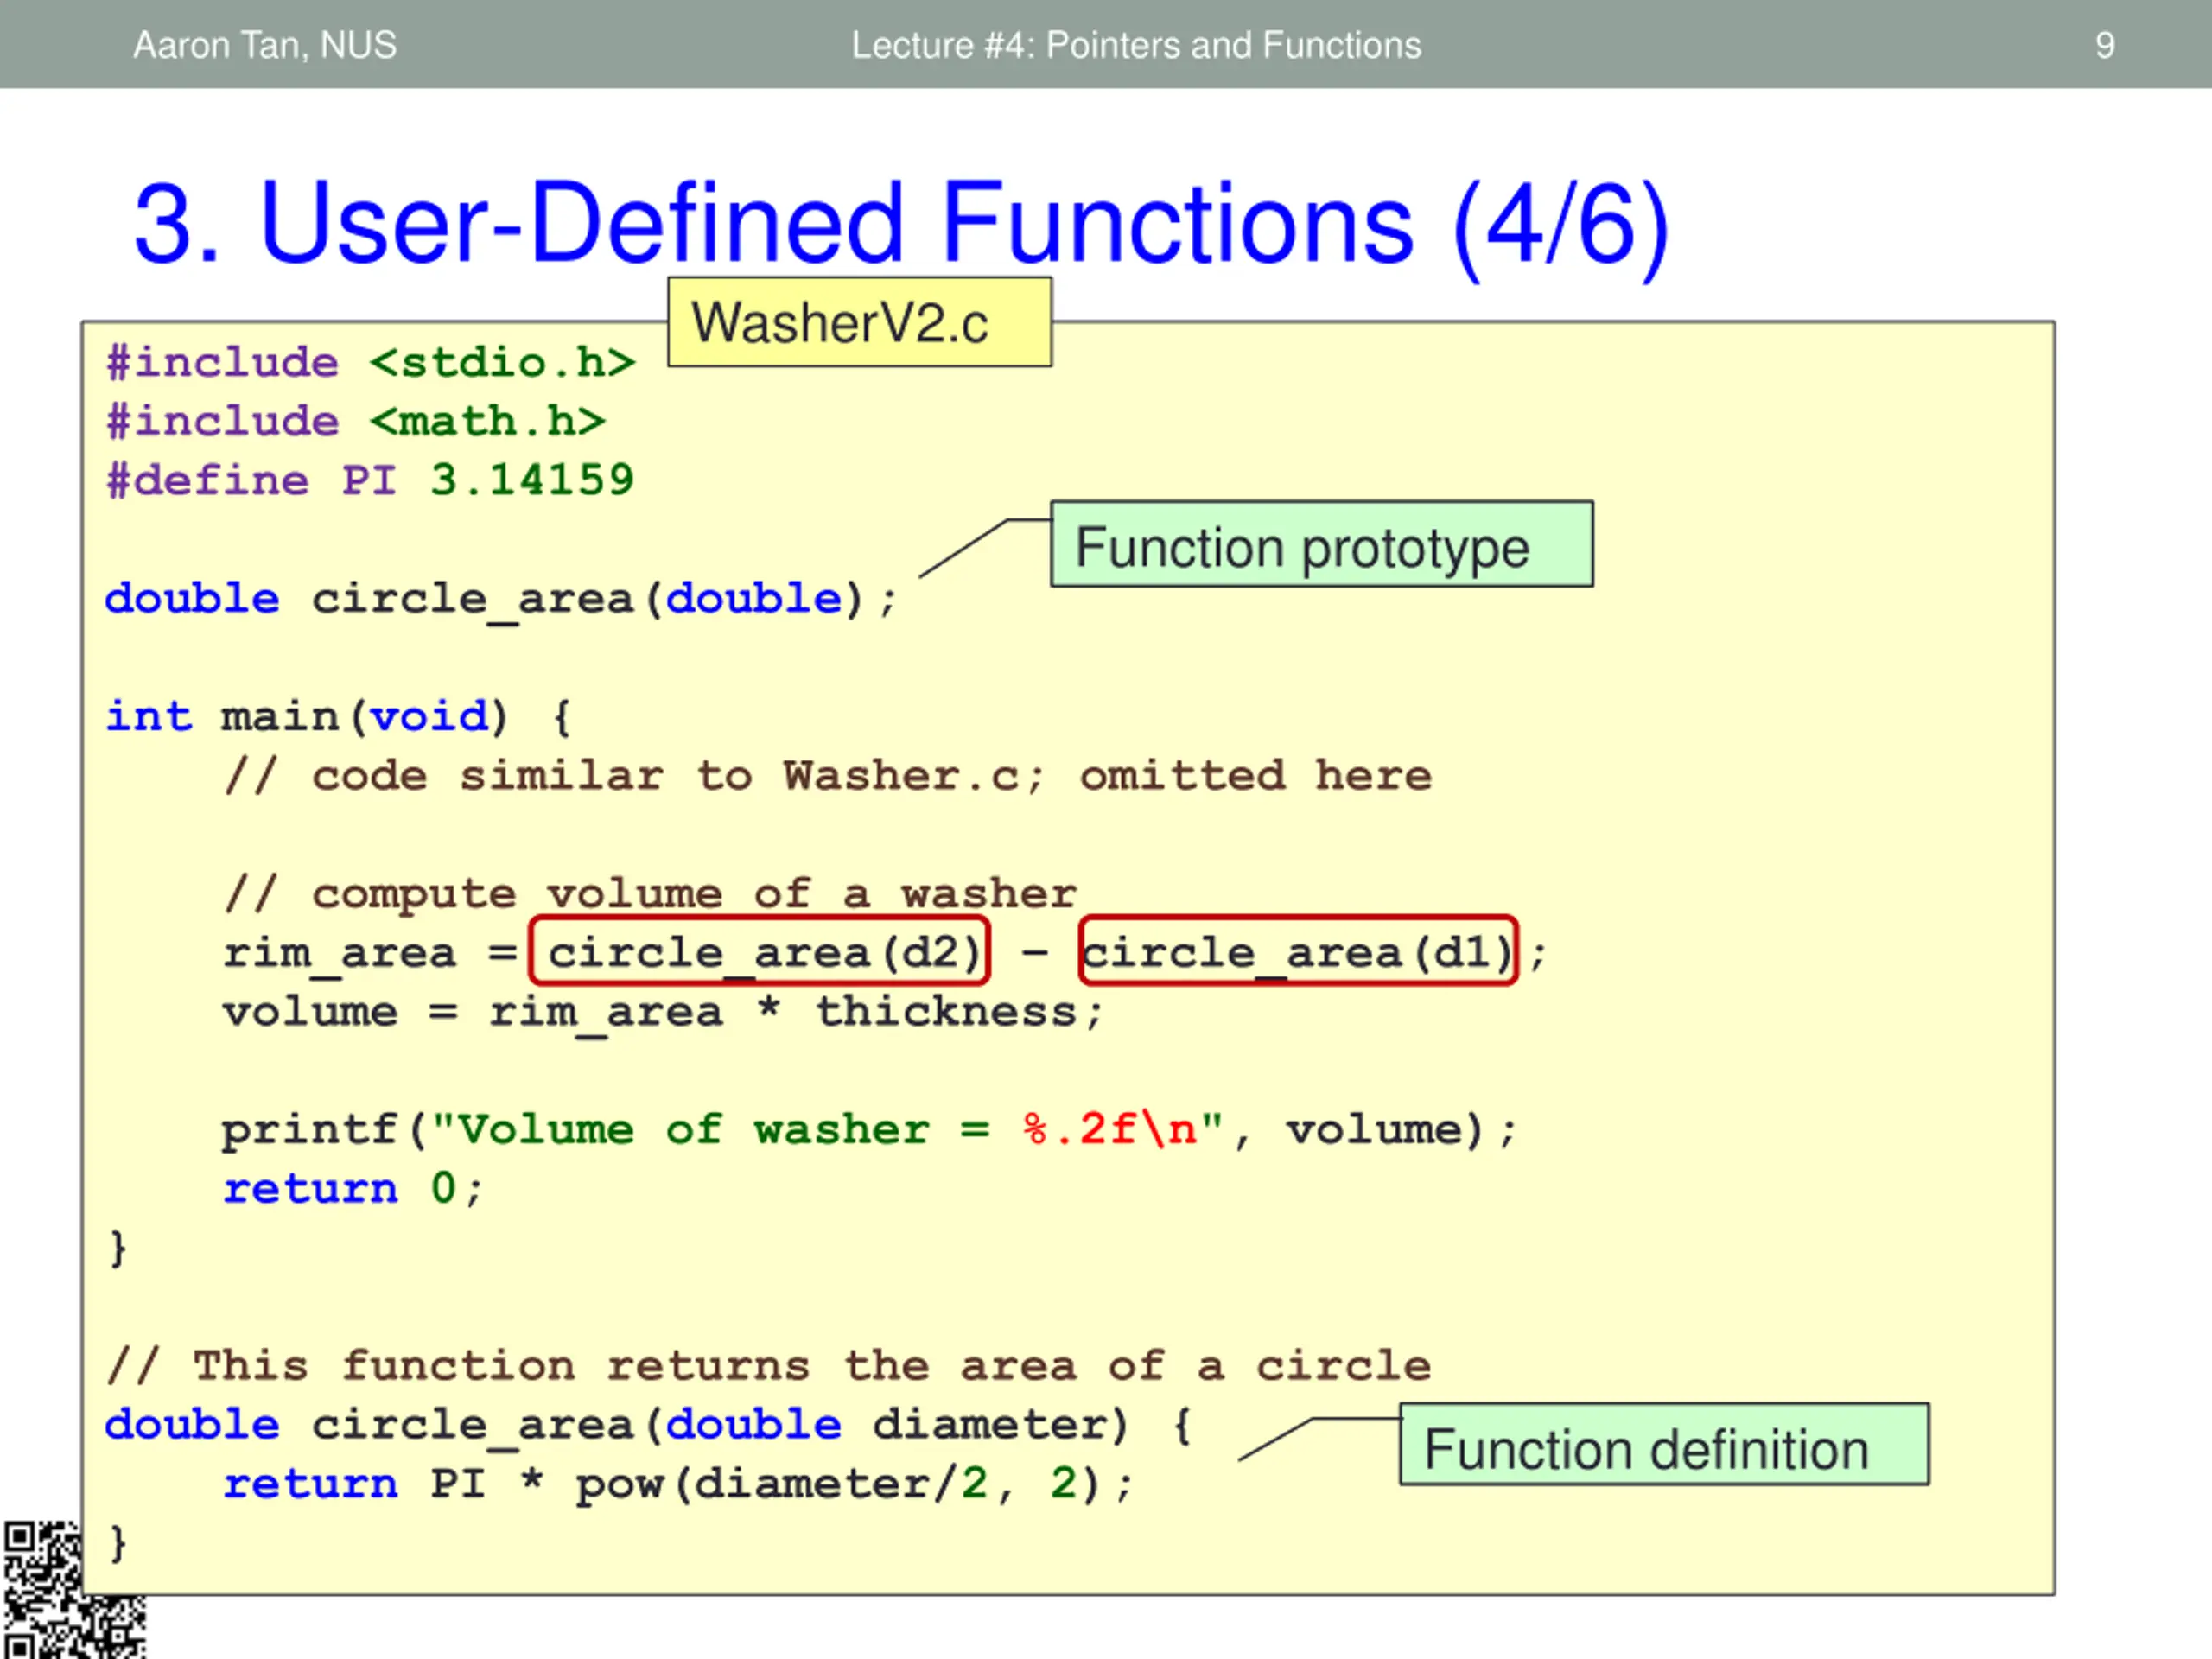This screenshot has width=2212, height=1659.
Task: Click the int main(void) line
Action: click(x=338, y=717)
